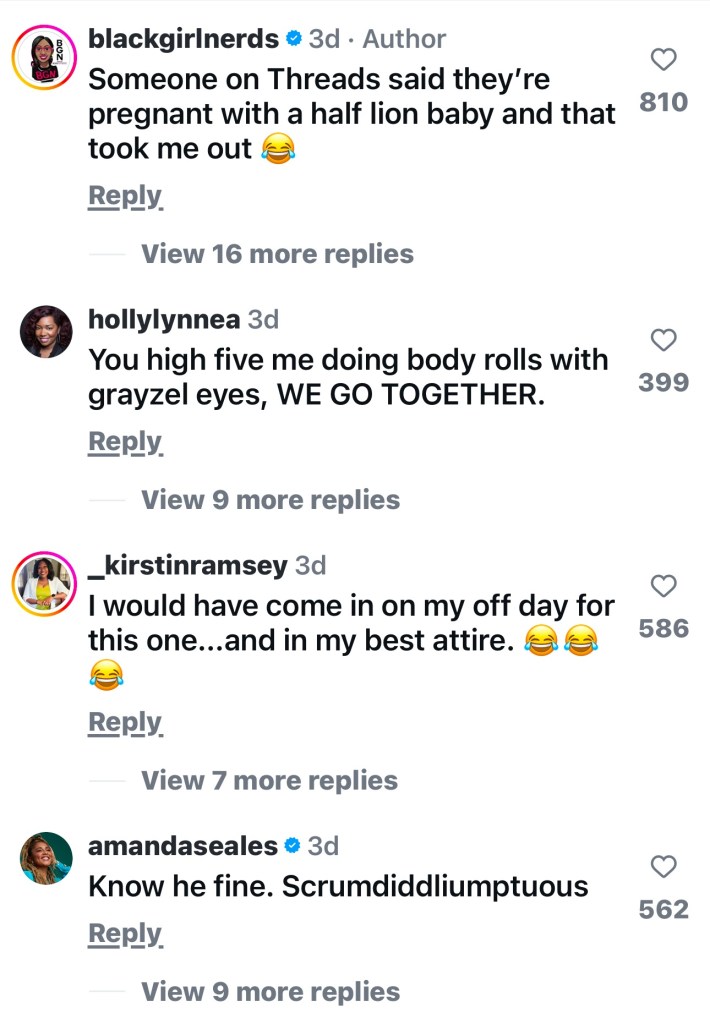Reply to blackgirlnerds' comment

[x=125, y=196]
